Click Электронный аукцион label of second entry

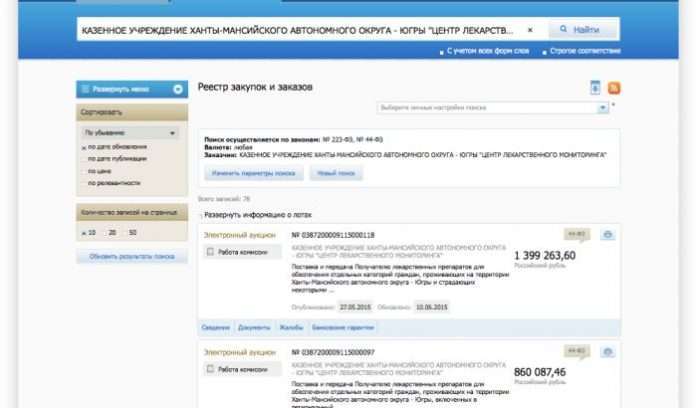point(240,353)
